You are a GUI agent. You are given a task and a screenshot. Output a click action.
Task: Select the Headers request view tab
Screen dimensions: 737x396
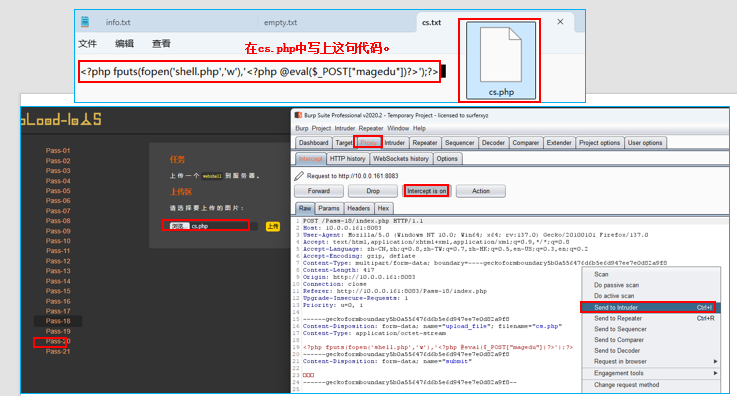pyautogui.click(x=359, y=208)
